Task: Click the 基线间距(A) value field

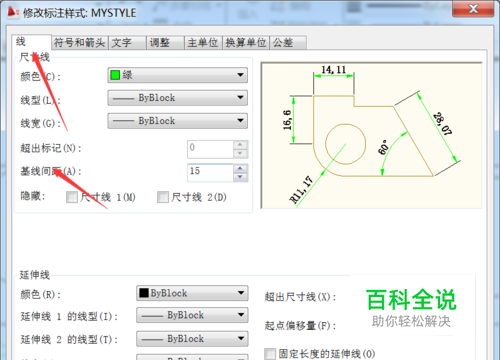Action: (210, 172)
